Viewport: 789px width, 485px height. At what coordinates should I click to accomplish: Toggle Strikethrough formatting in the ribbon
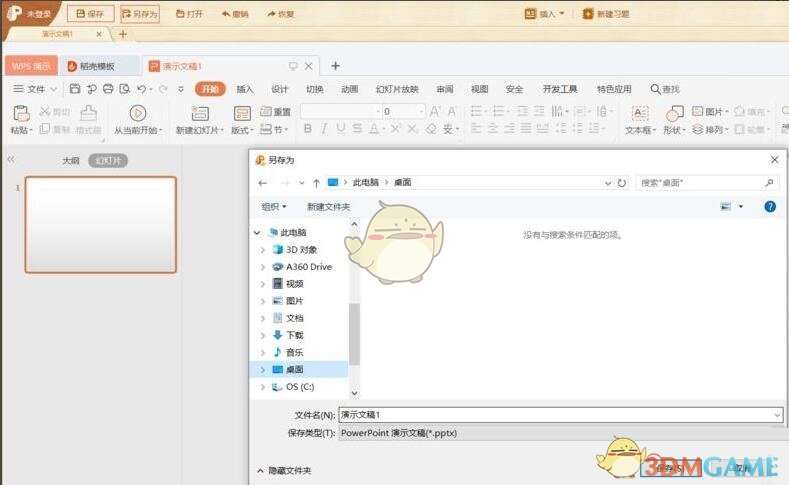pyautogui.click(x=357, y=129)
